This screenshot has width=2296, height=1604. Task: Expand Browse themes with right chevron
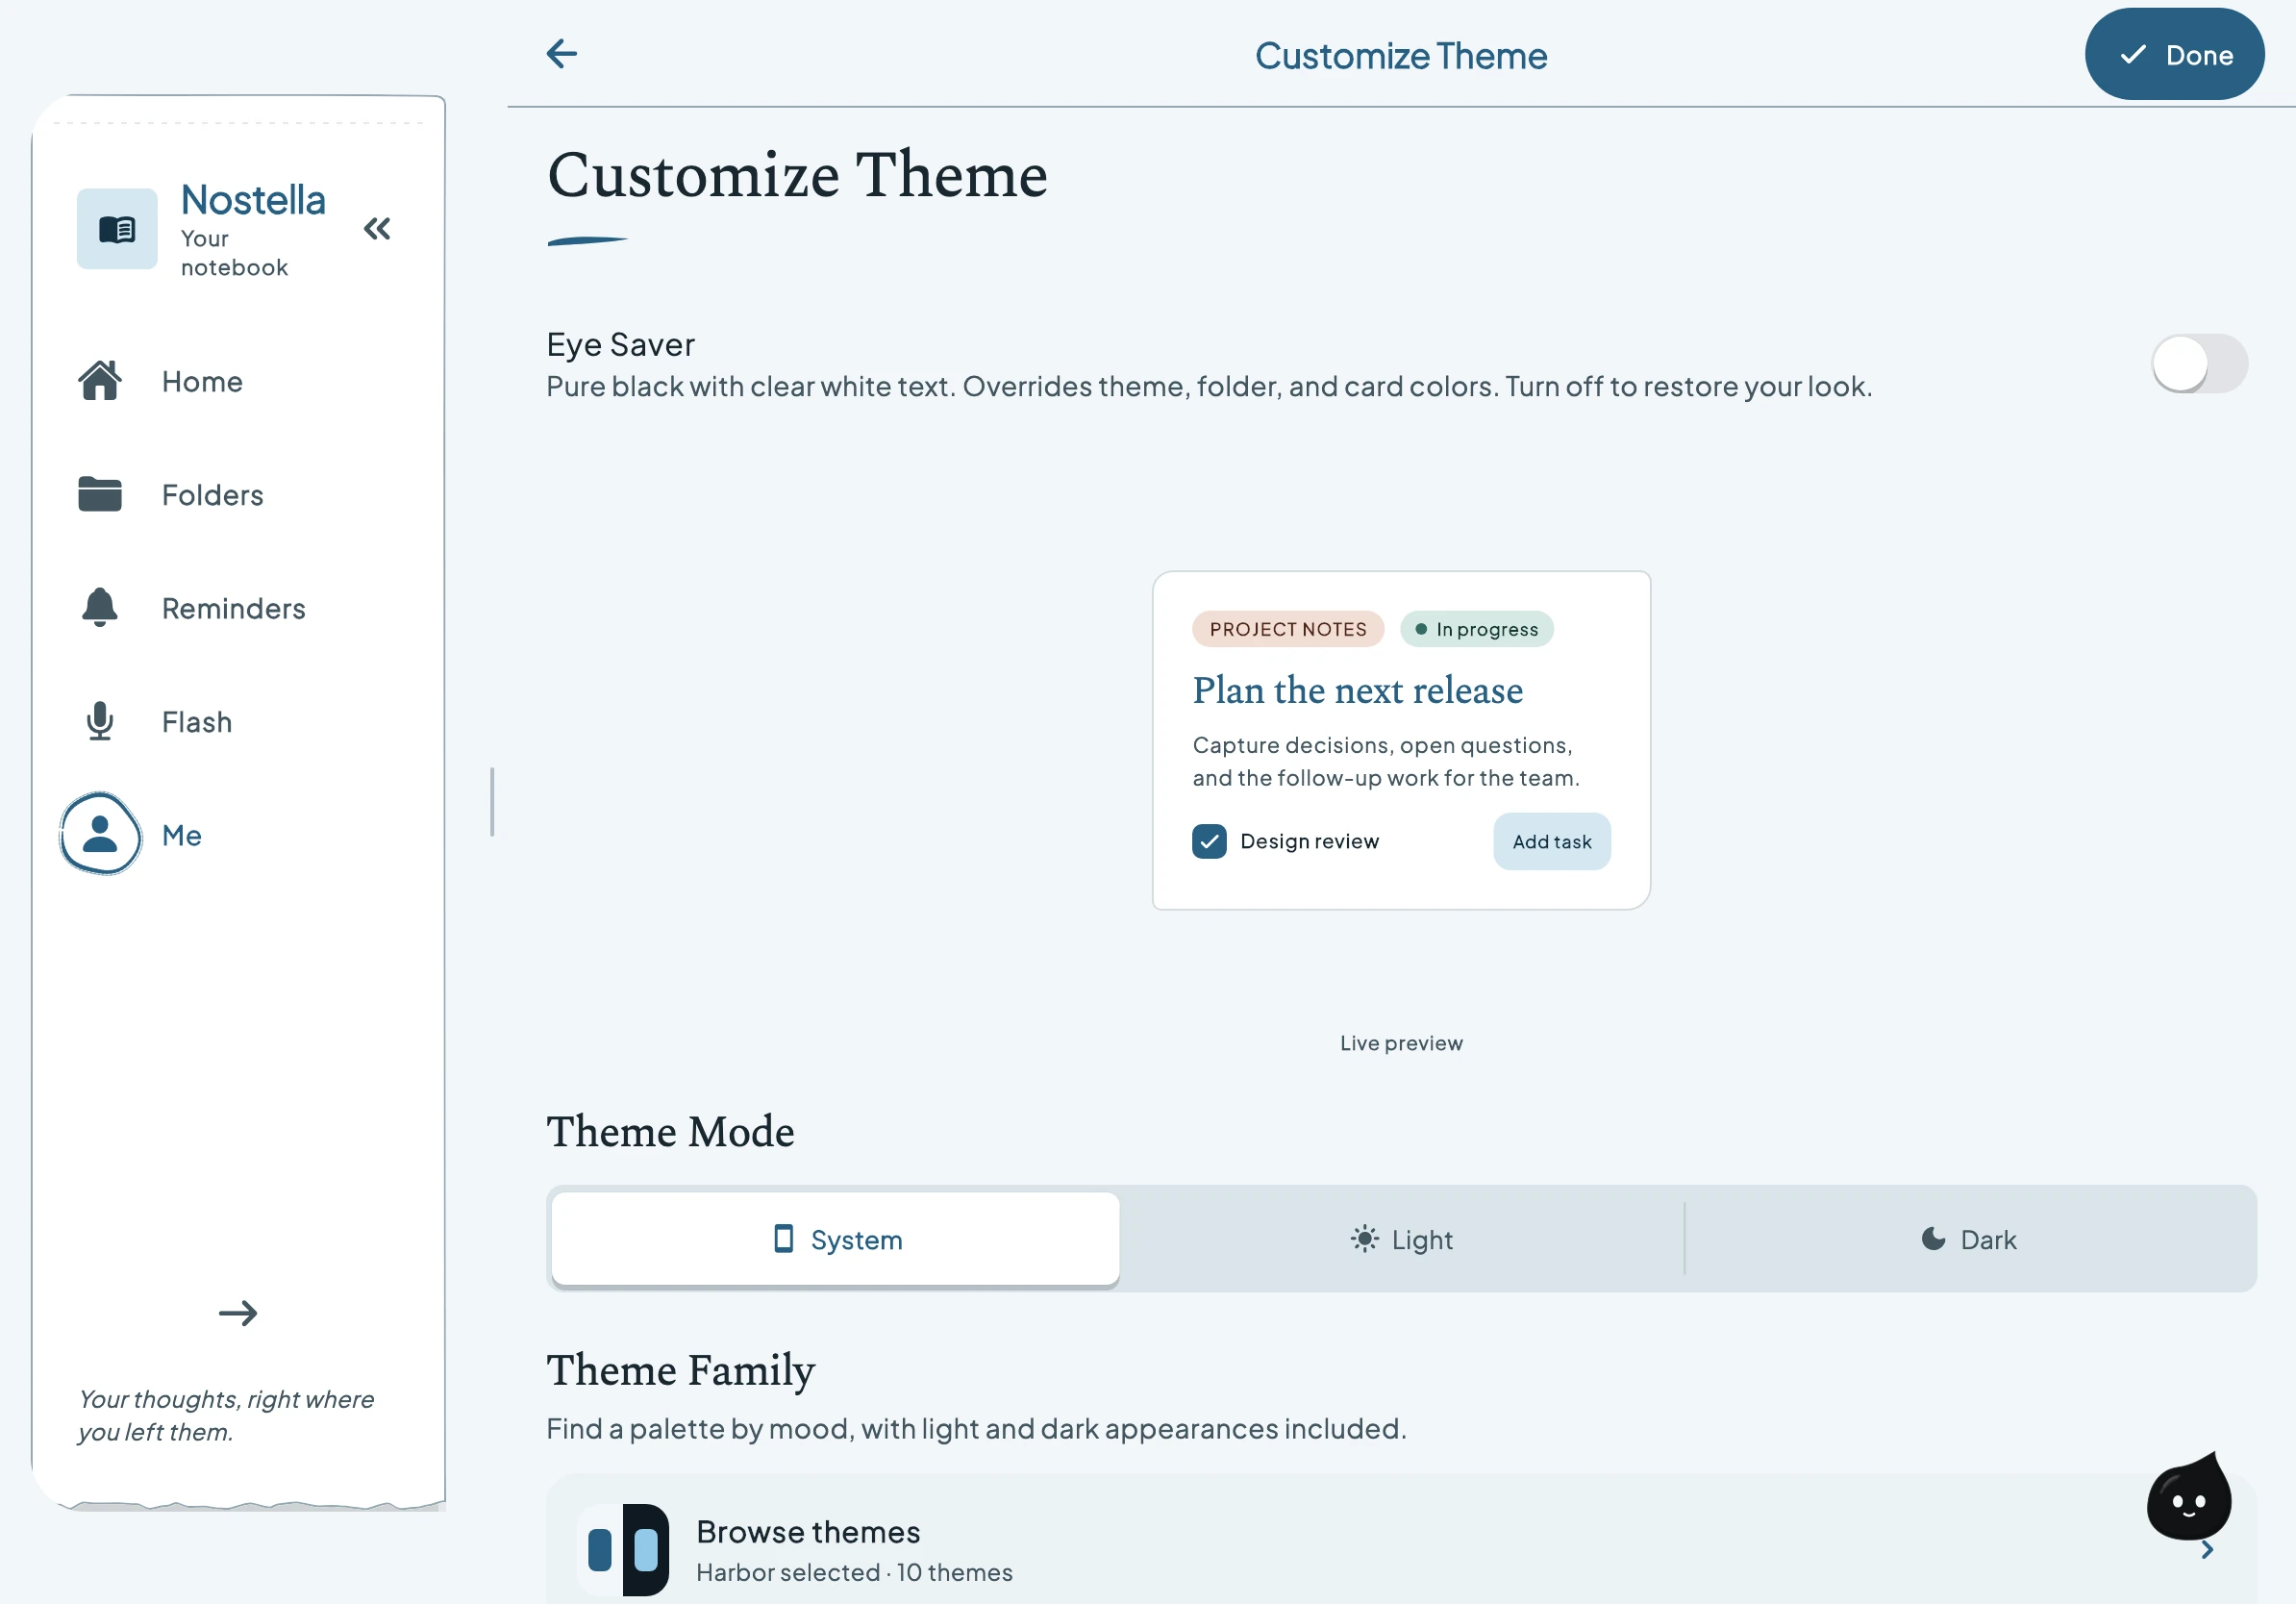[2207, 1549]
